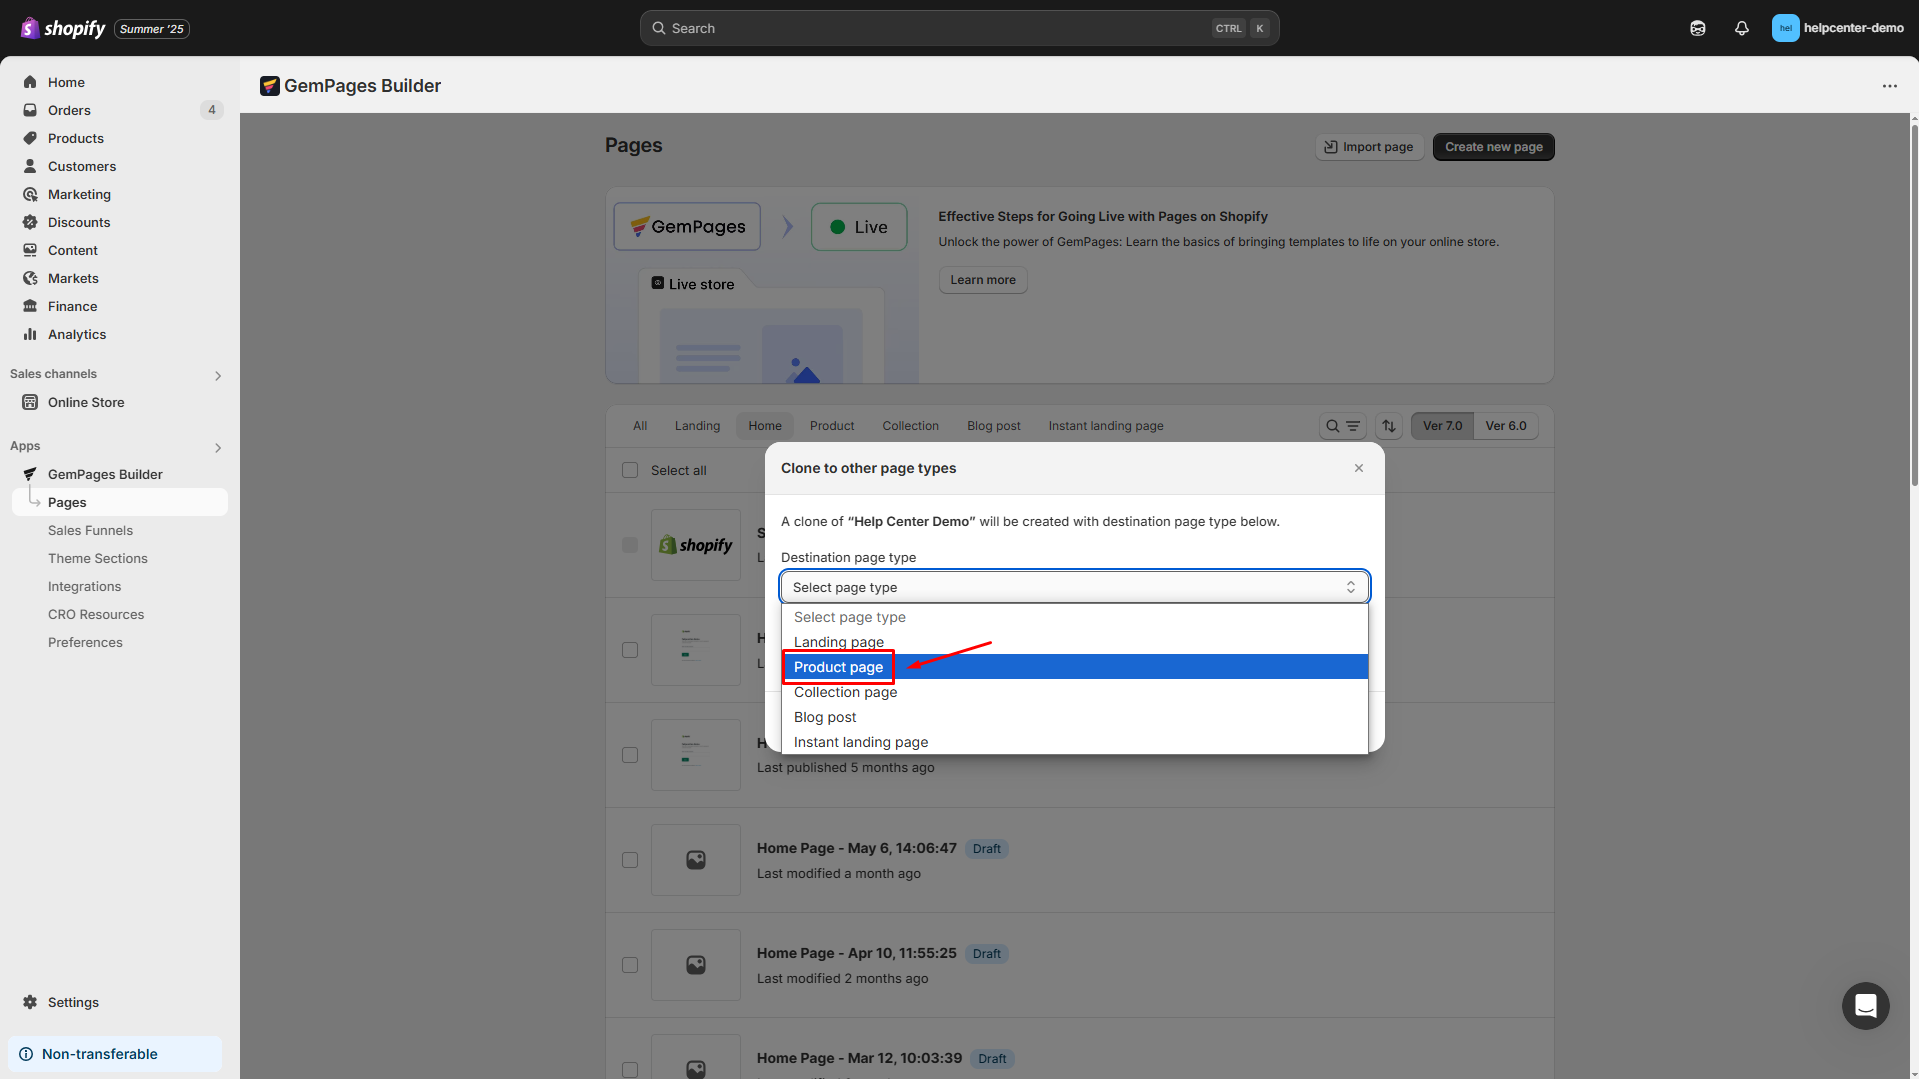Open the GemPages Builder app icon in sidebar
The image size is (1919, 1079).
coord(30,474)
